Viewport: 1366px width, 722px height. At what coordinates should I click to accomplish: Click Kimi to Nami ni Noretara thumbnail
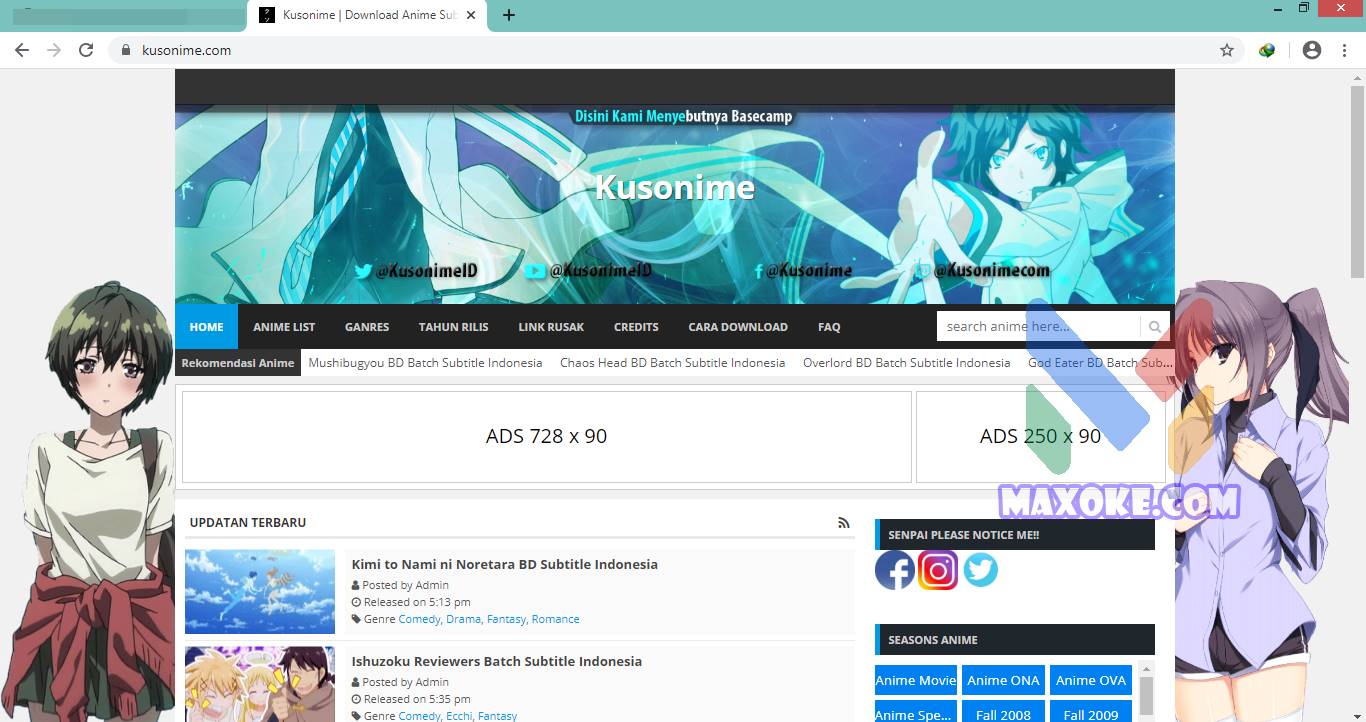(x=260, y=591)
